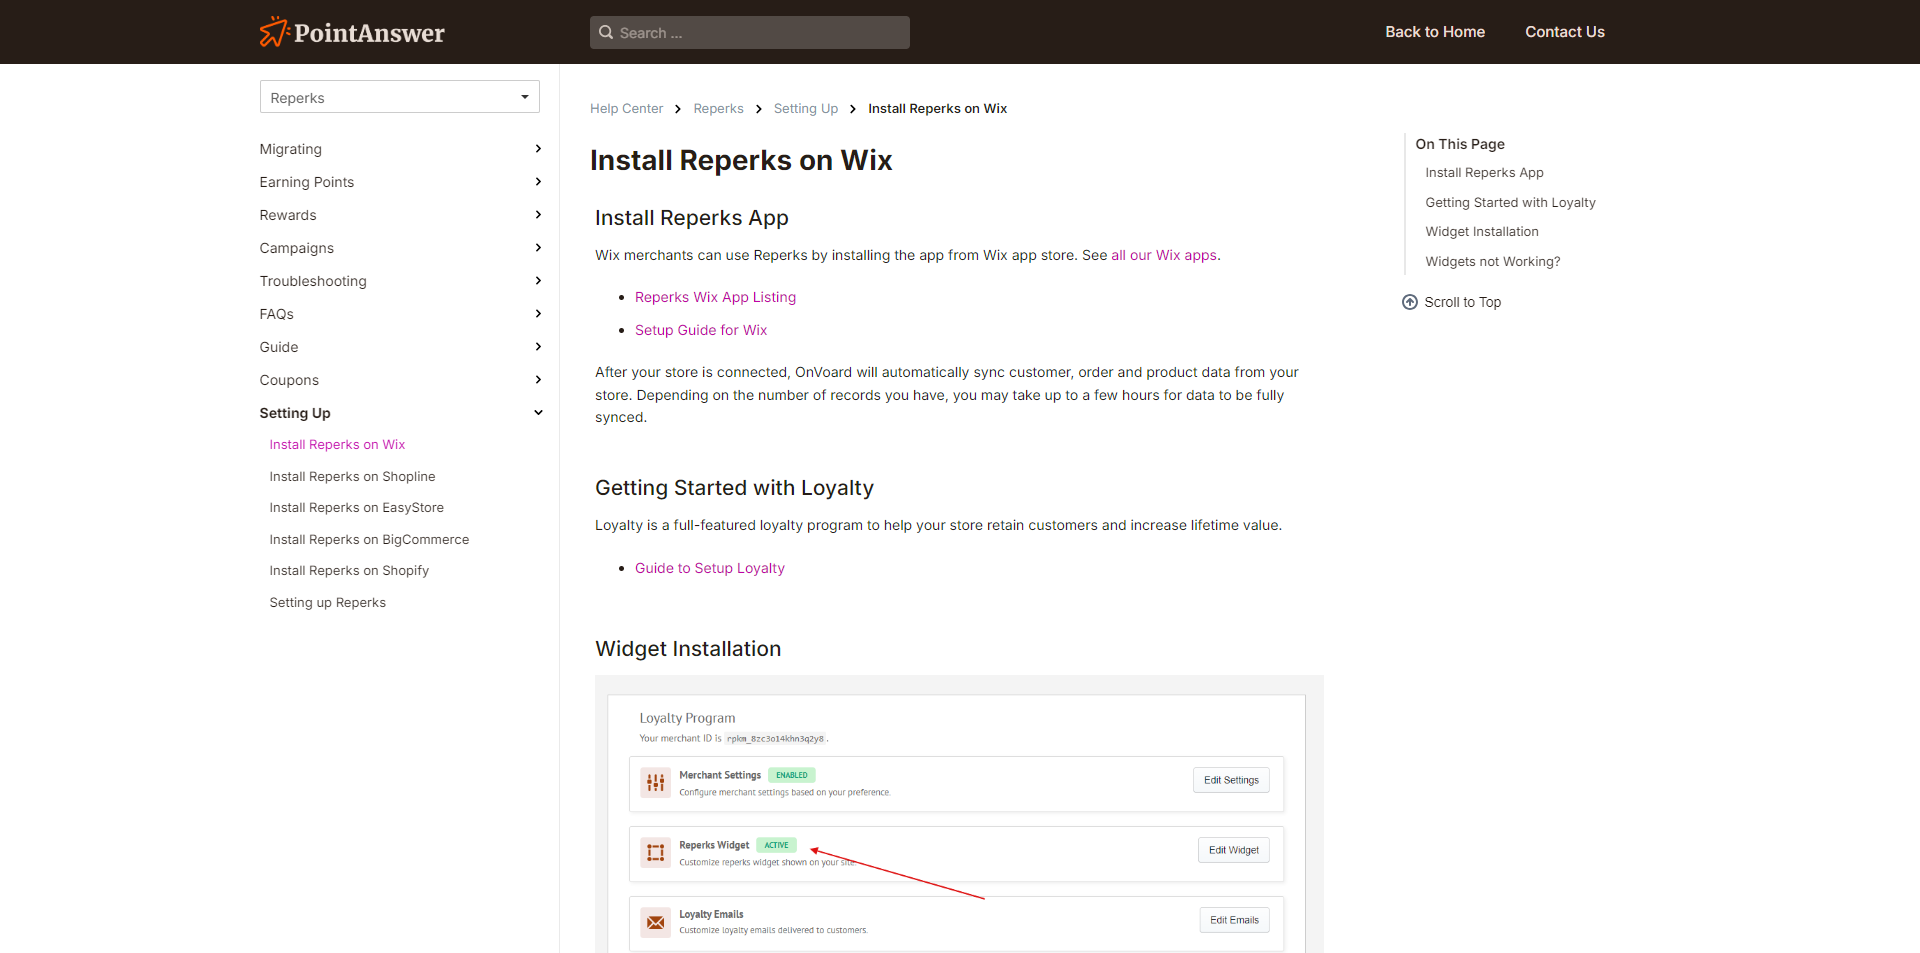Image resolution: width=1920 pixels, height=953 pixels.
Task: Click the Scroll to Top arrow icon
Action: [1410, 302]
